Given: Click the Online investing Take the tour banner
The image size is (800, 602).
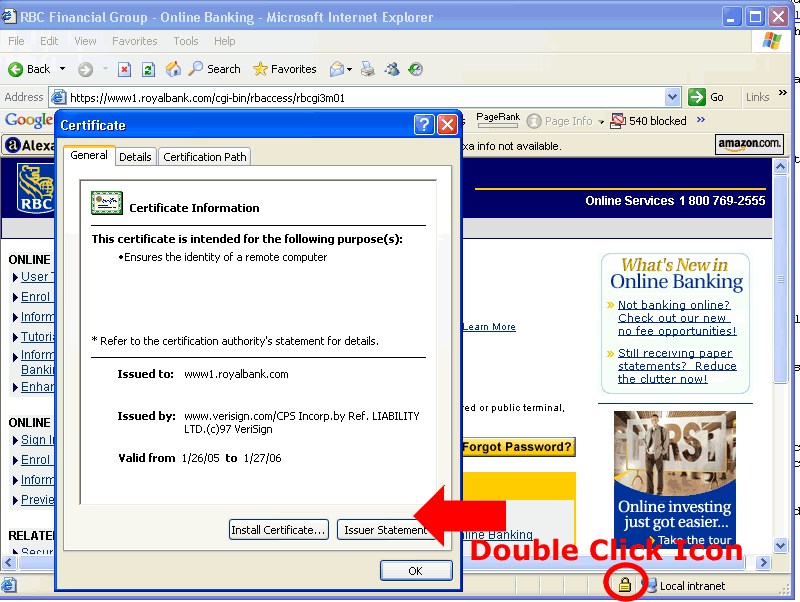Looking at the screenshot, I should (674, 478).
